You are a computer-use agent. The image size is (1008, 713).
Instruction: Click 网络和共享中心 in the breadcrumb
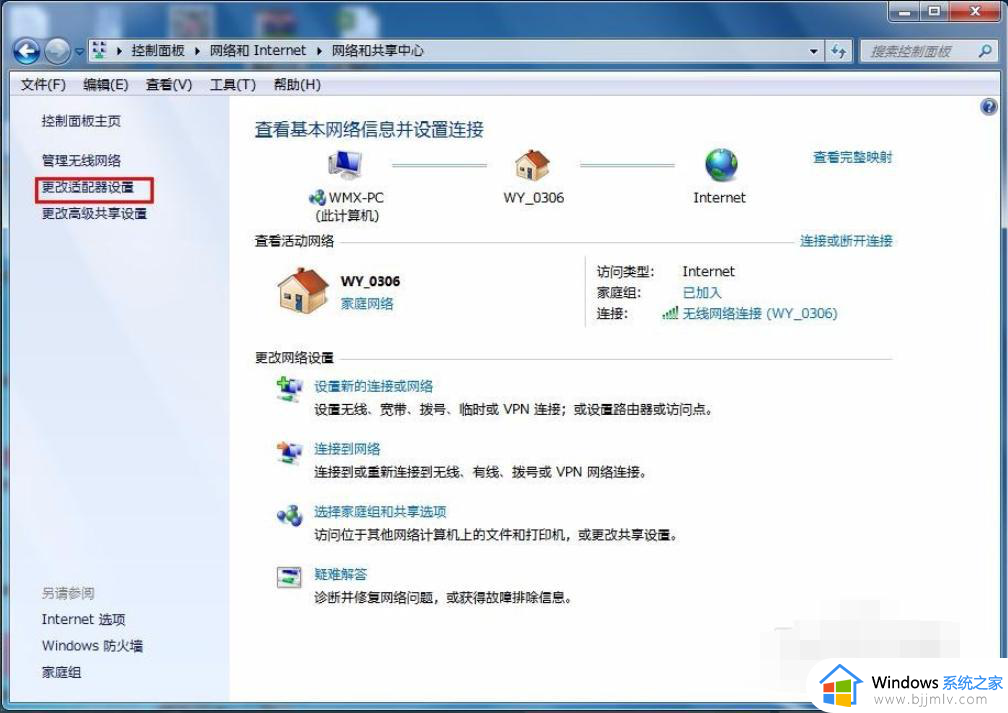[x=377, y=51]
